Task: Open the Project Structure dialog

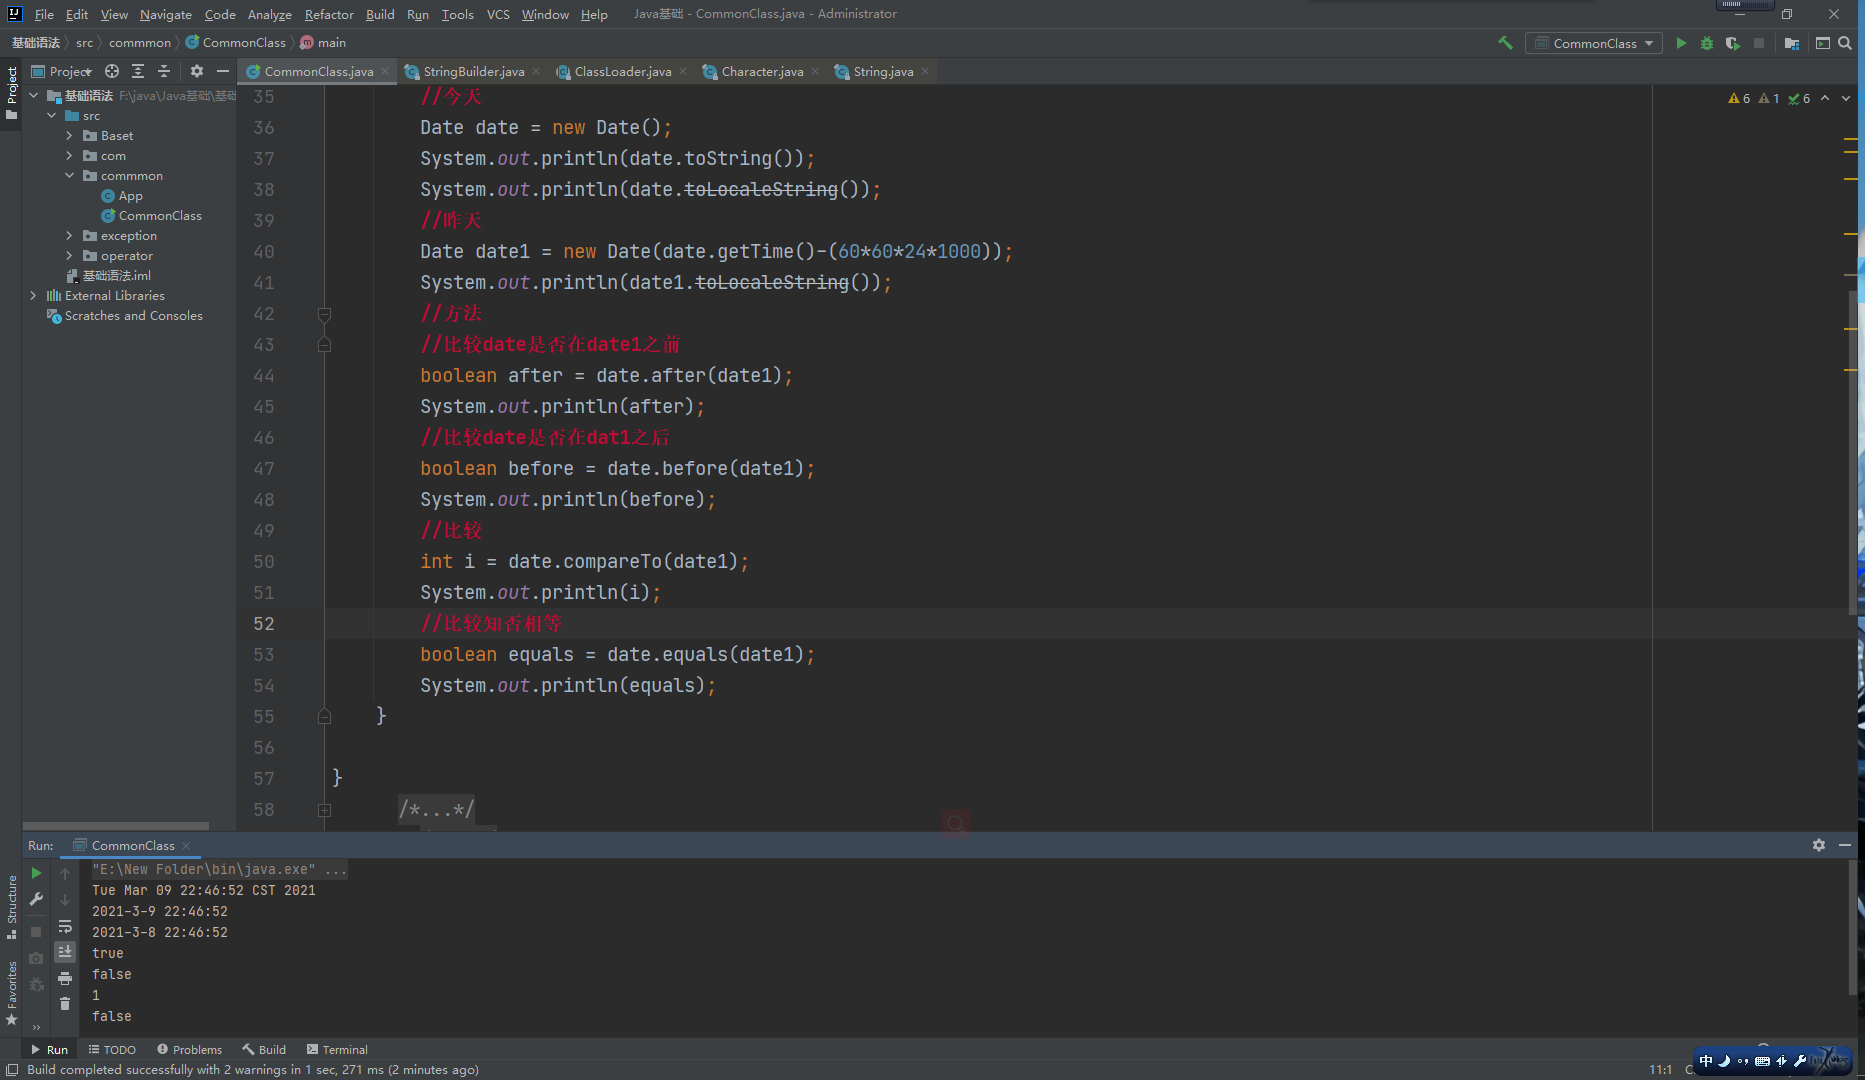Action: pos(1792,43)
